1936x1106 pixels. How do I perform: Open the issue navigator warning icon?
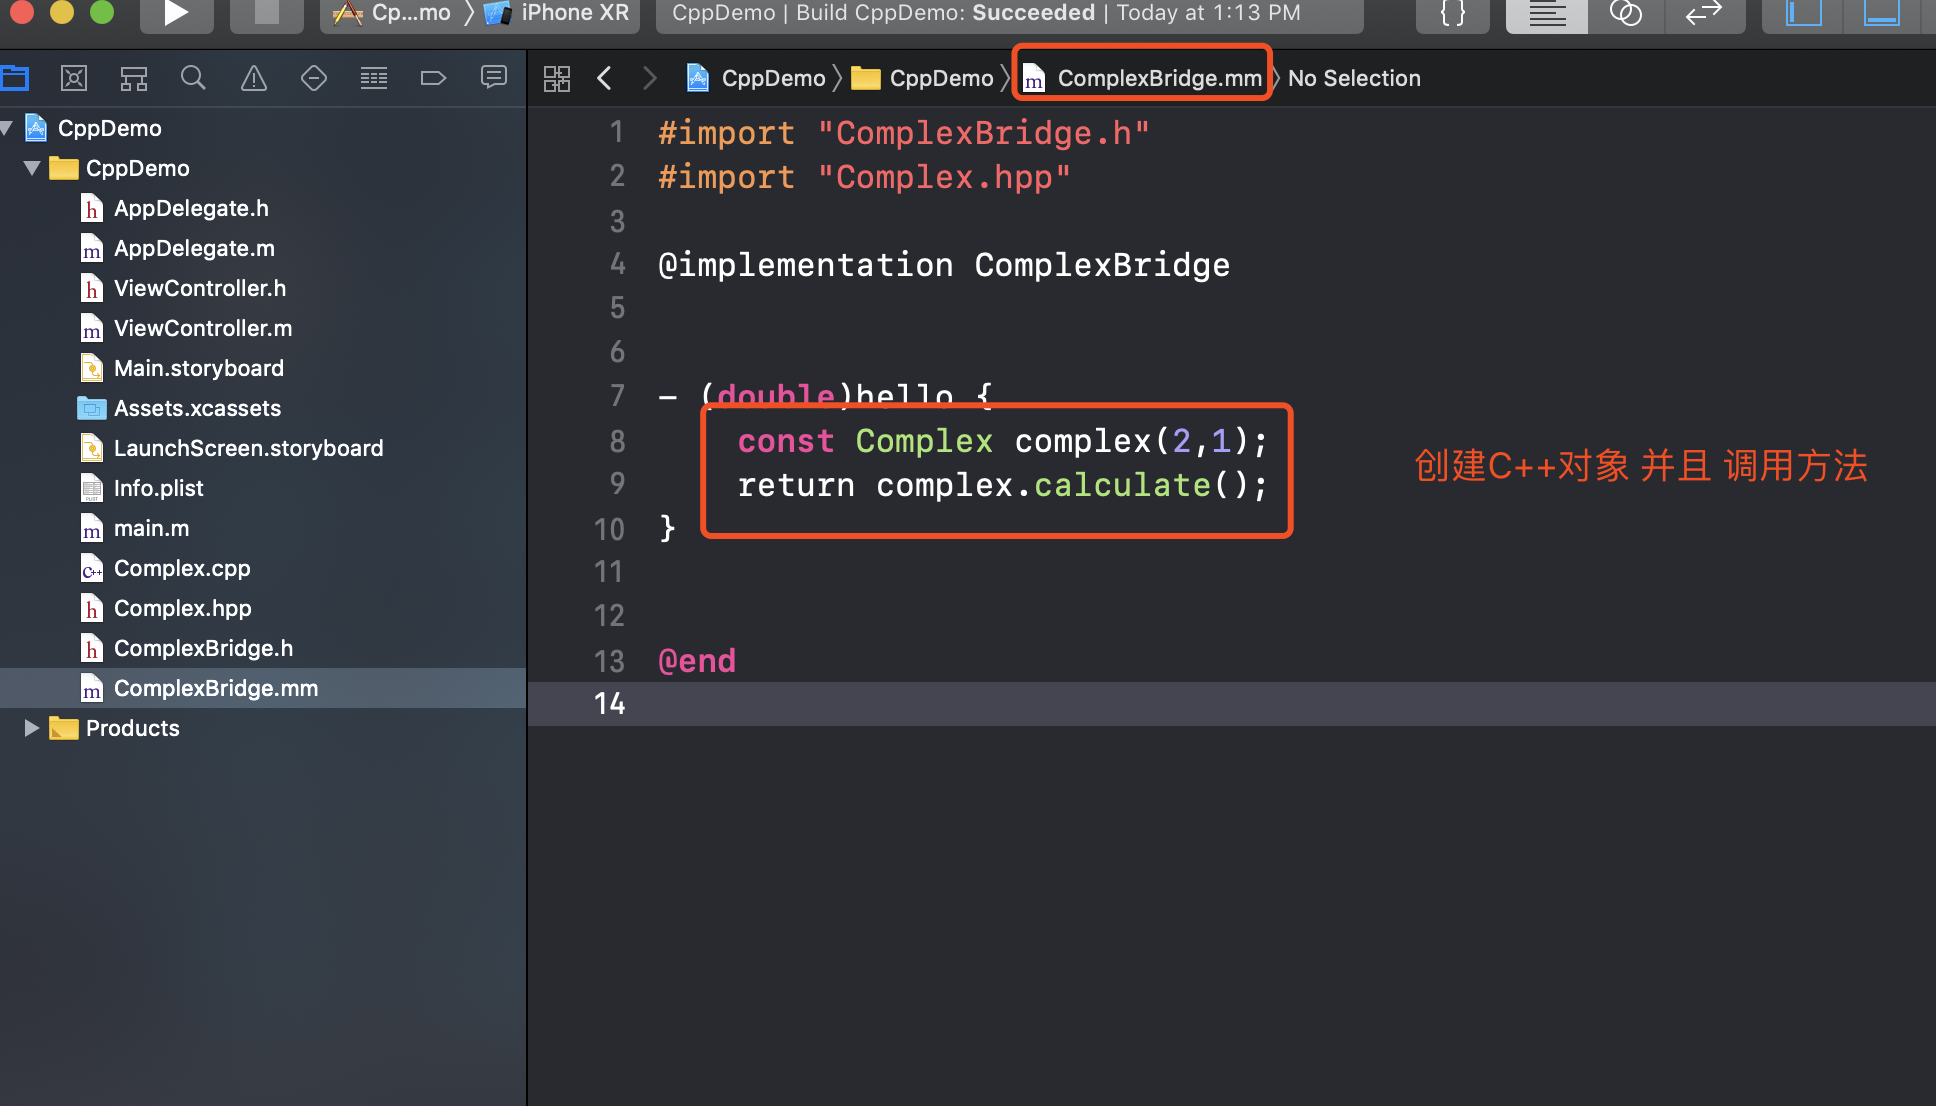pos(254,78)
